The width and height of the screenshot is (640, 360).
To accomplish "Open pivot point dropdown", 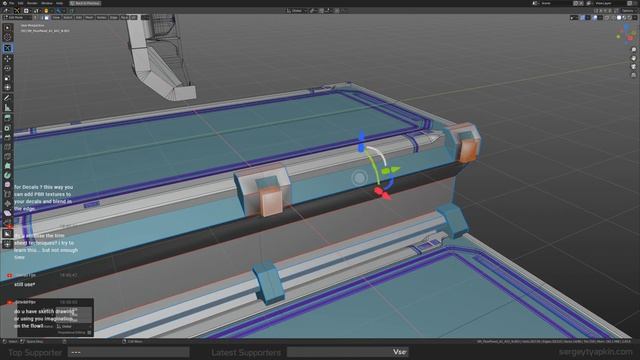I will (312, 11).
